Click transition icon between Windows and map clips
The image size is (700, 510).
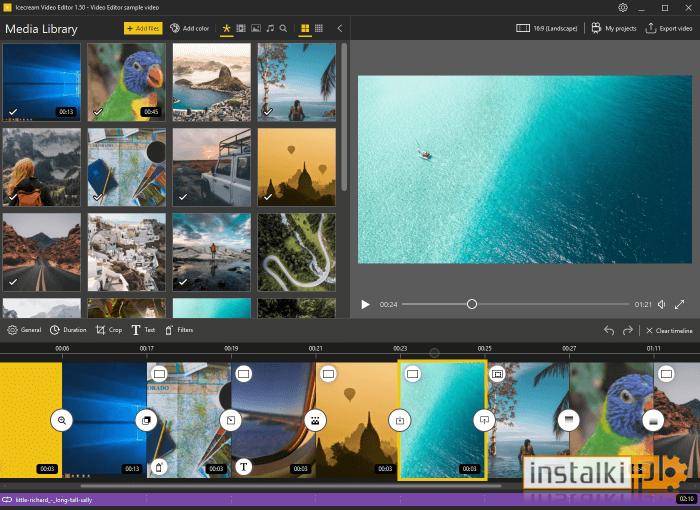coord(146,420)
